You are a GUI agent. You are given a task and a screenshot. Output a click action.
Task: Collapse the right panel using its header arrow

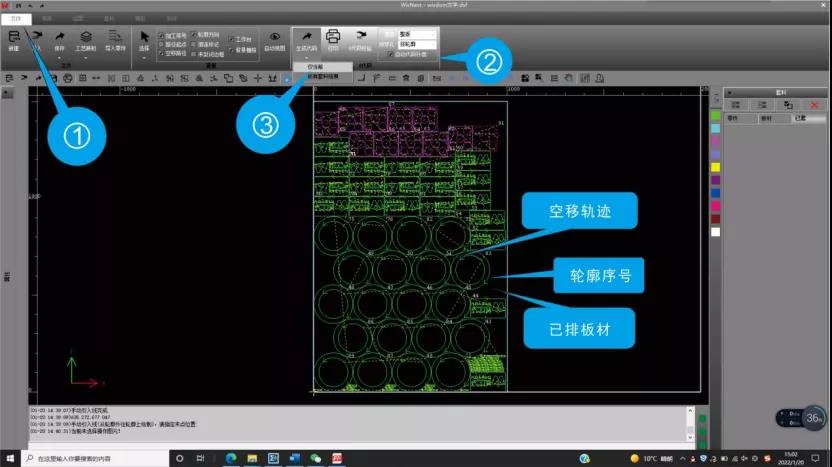click(x=730, y=92)
